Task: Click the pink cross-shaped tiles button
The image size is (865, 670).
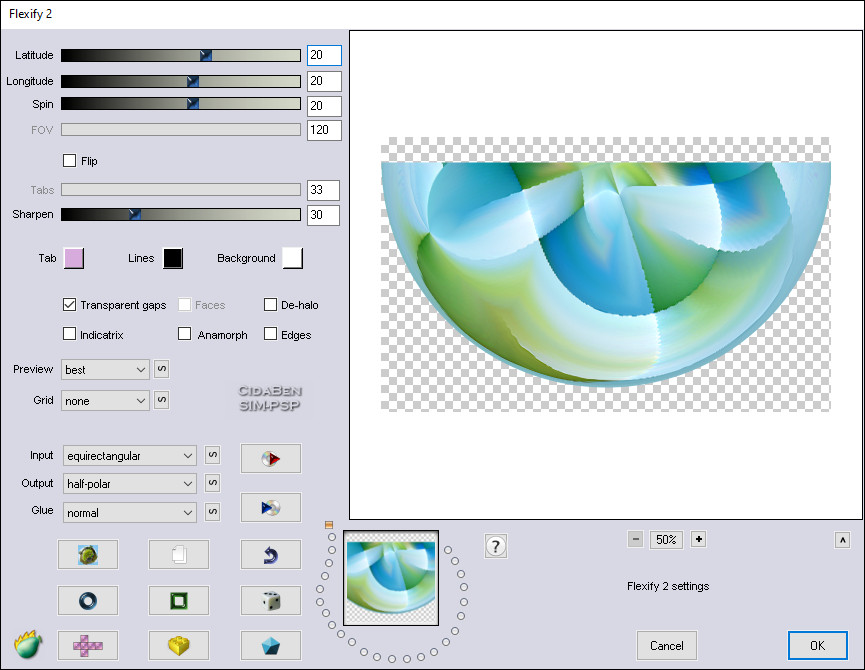Action: click(88, 646)
